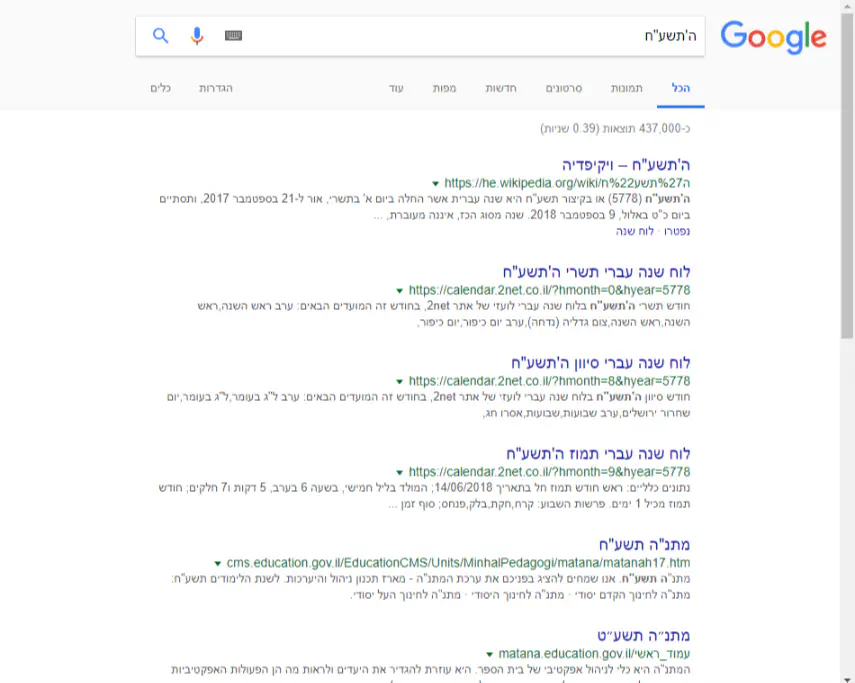This screenshot has width=855, height=683.
Task: Open the סרטונים (Videos) tab
Action: [x=564, y=88]
